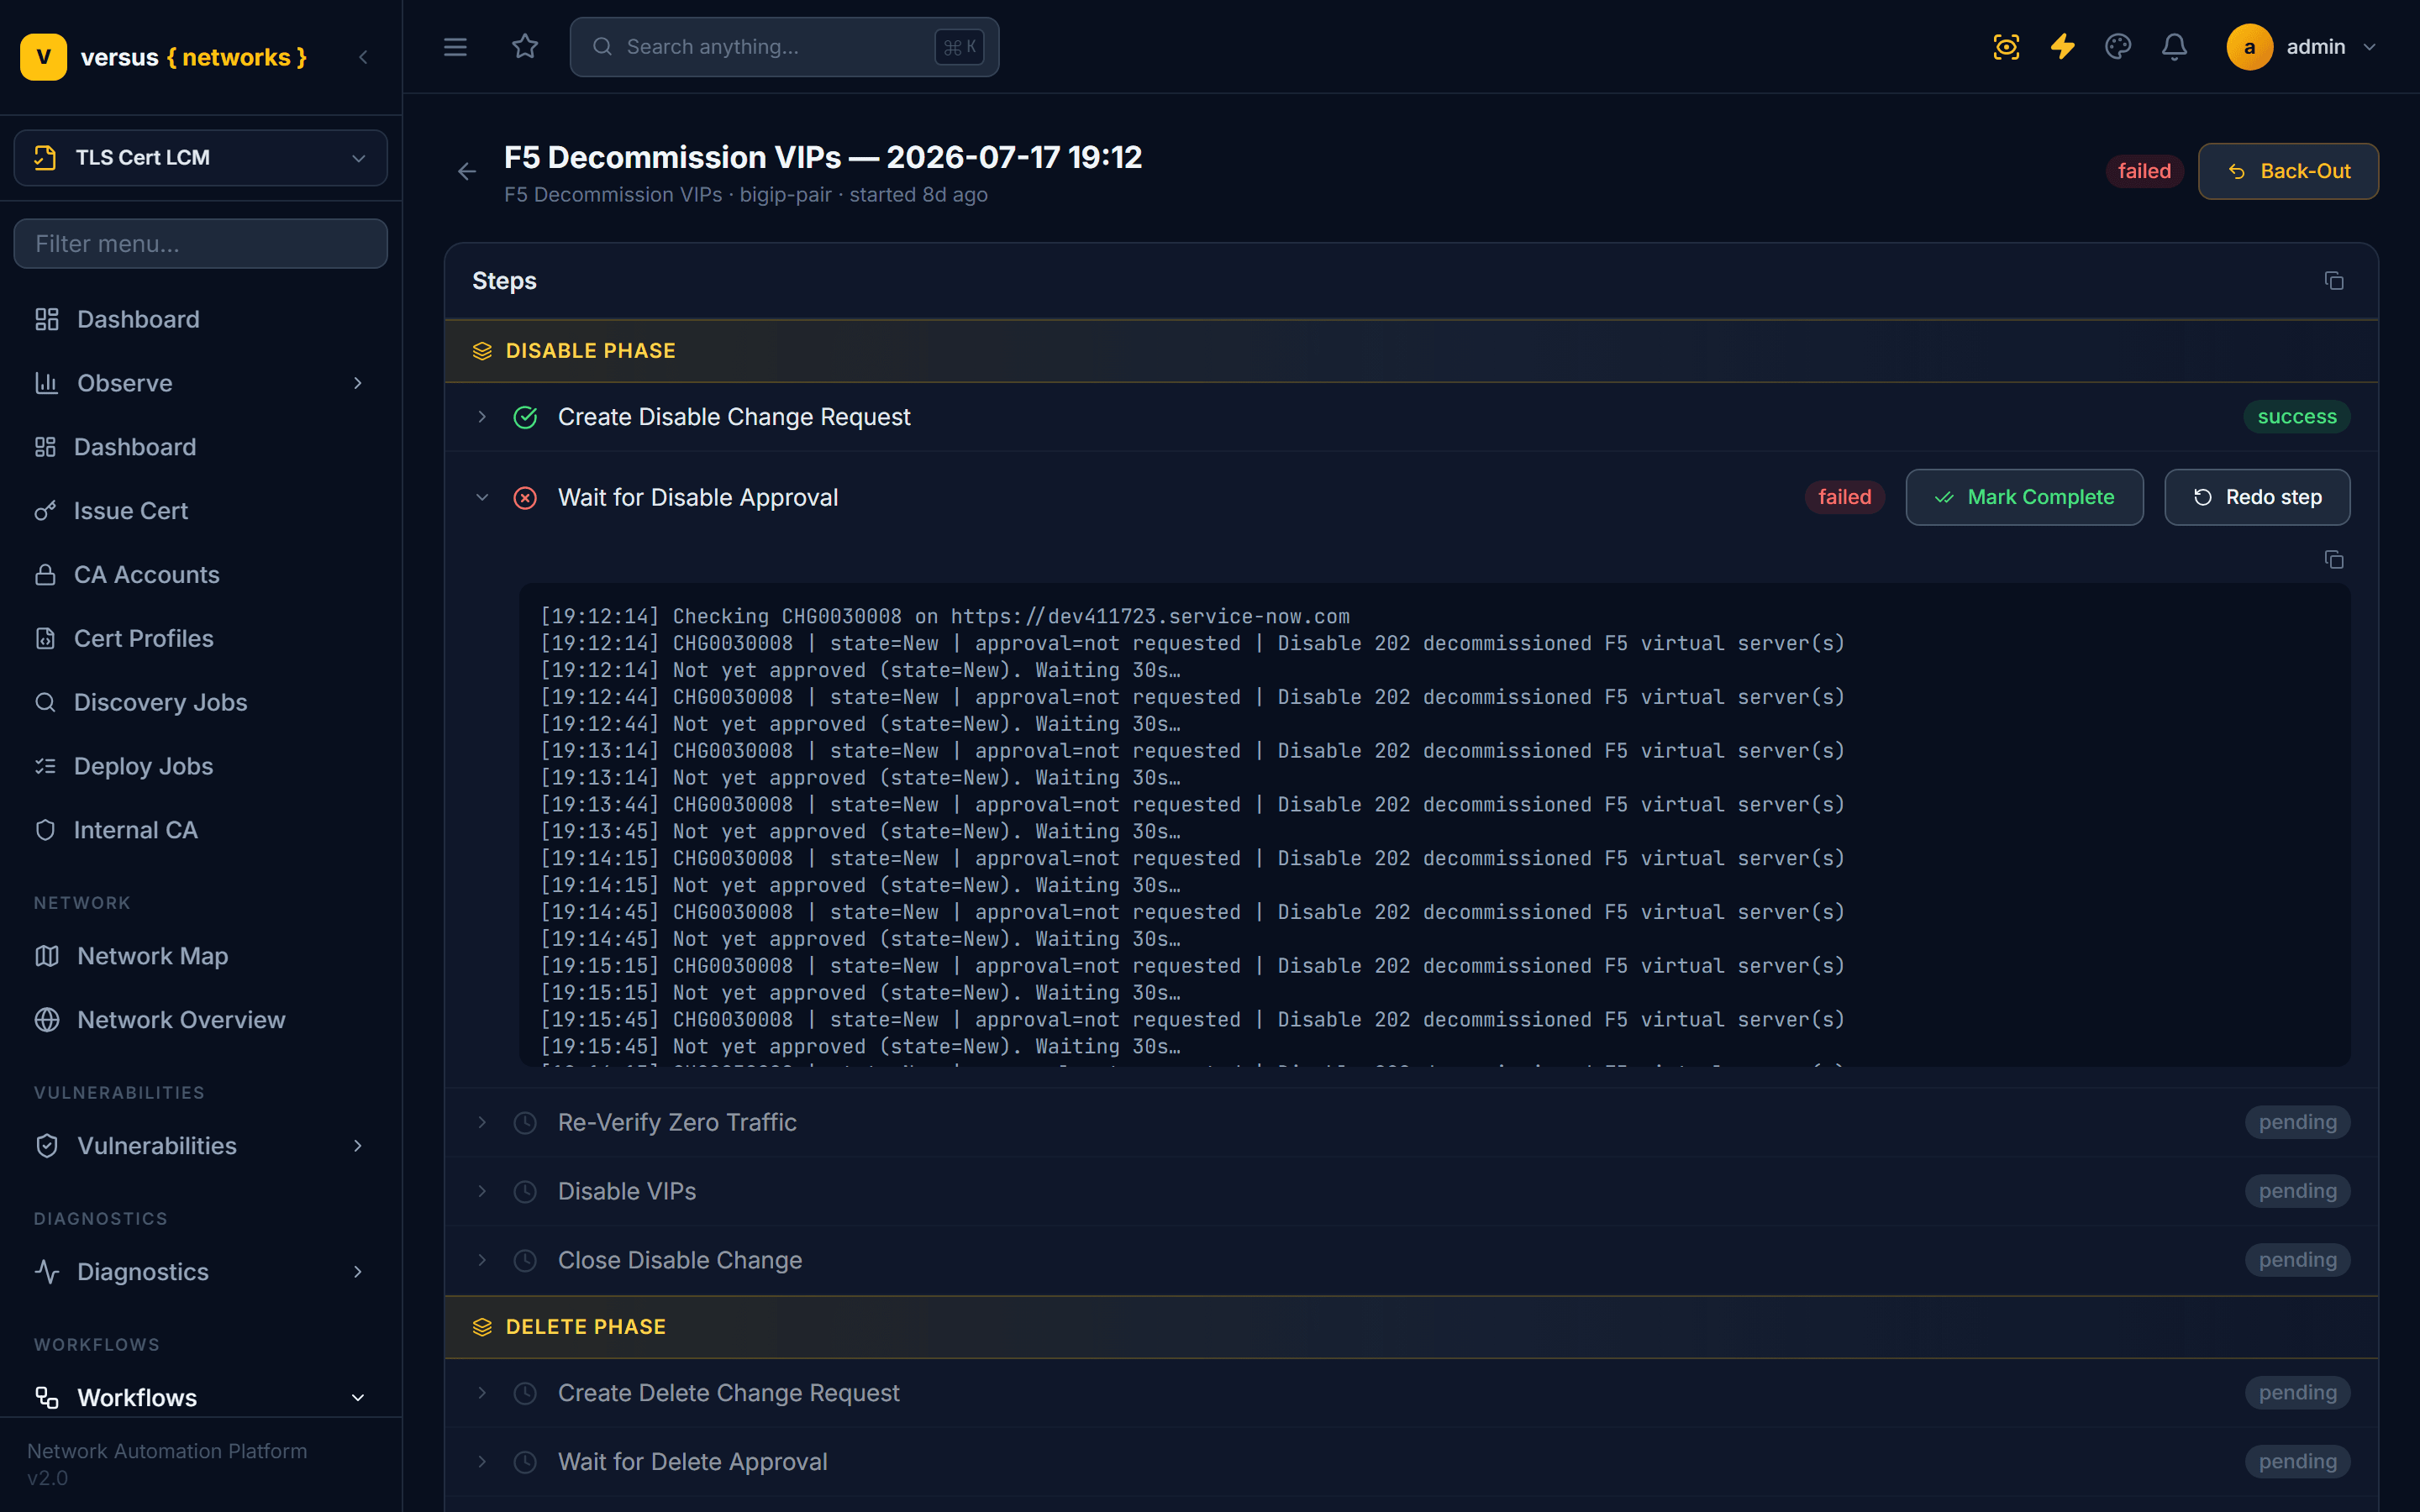Copy all steps using the Steps copy icon
2420x1512 pixels.
[2334, 281]
